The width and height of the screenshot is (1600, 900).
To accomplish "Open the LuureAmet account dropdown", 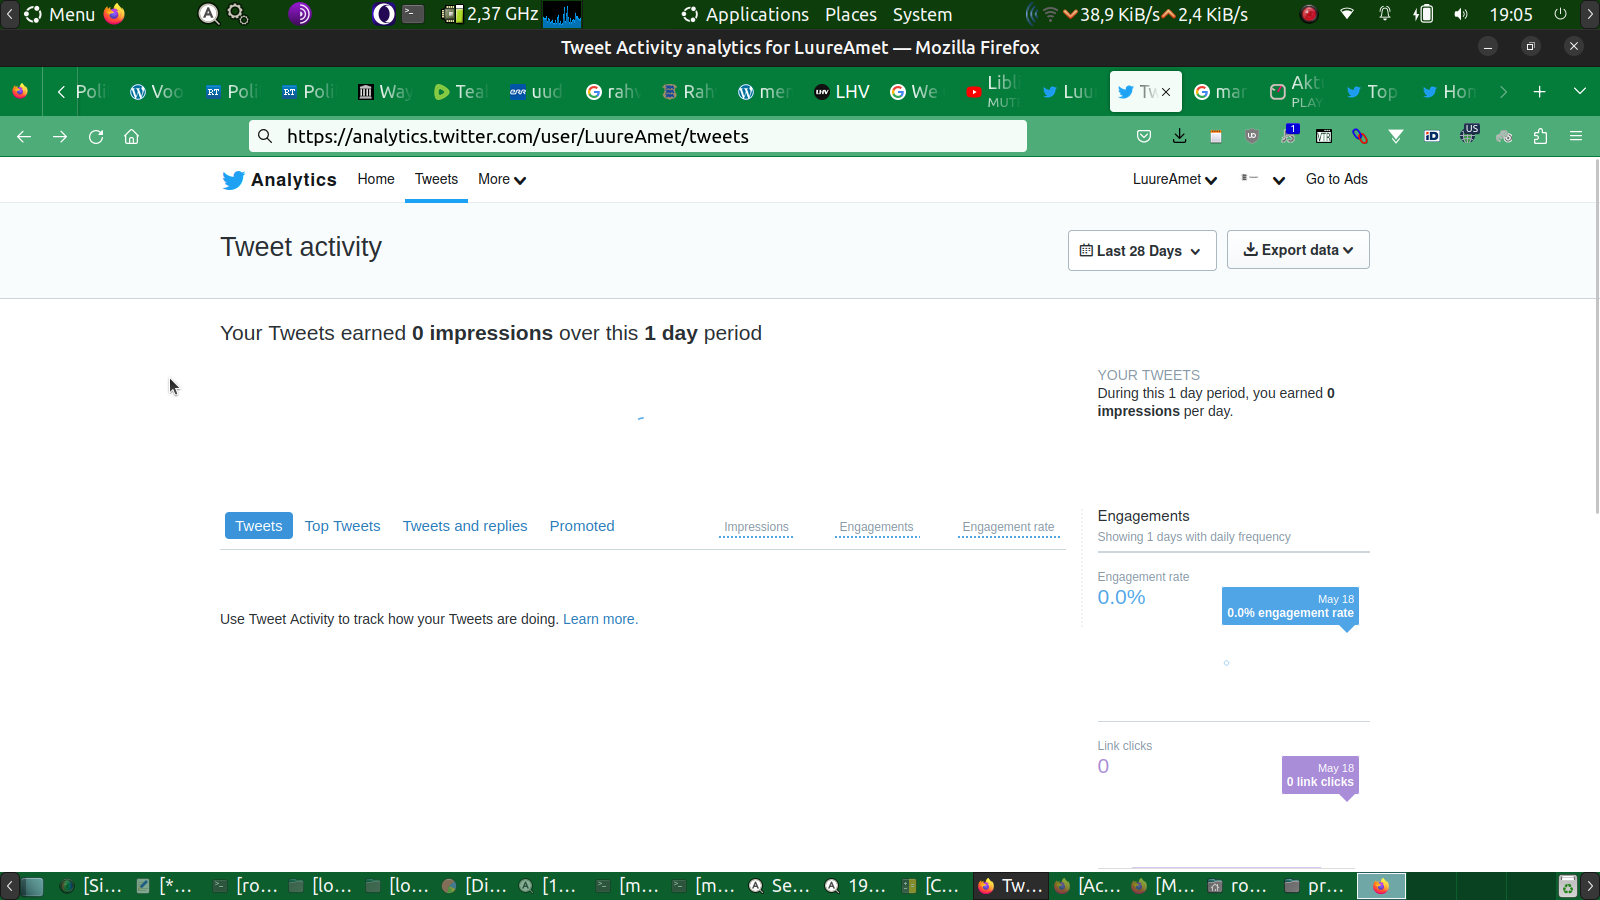I will (1175, 179).
